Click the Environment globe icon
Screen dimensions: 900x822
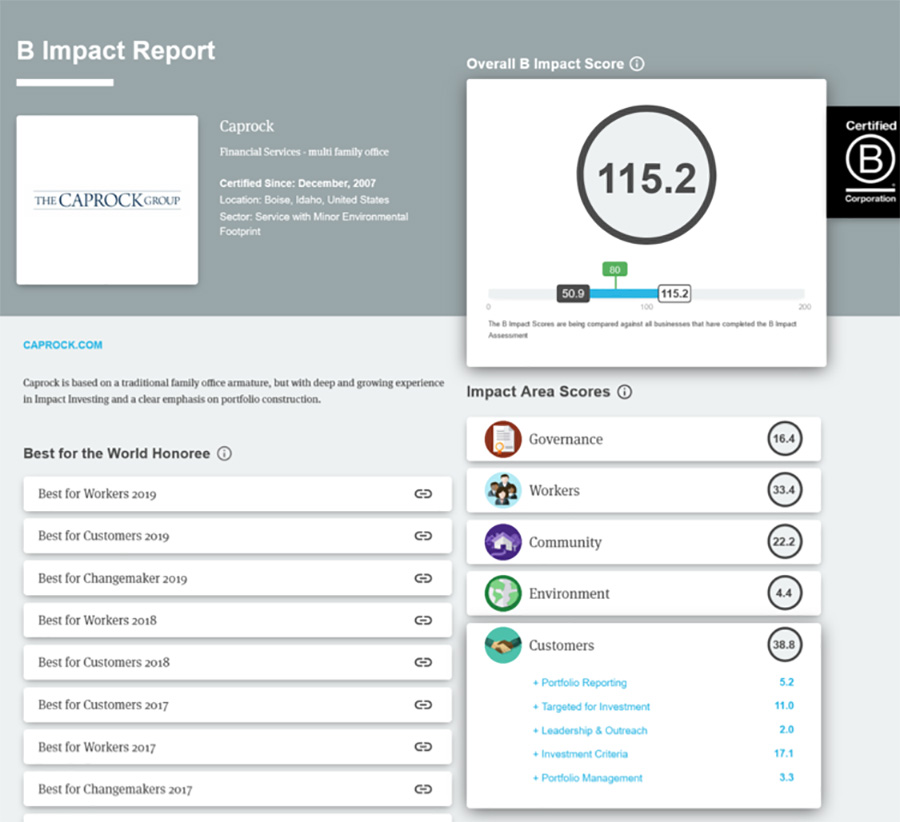coord(503,594)
